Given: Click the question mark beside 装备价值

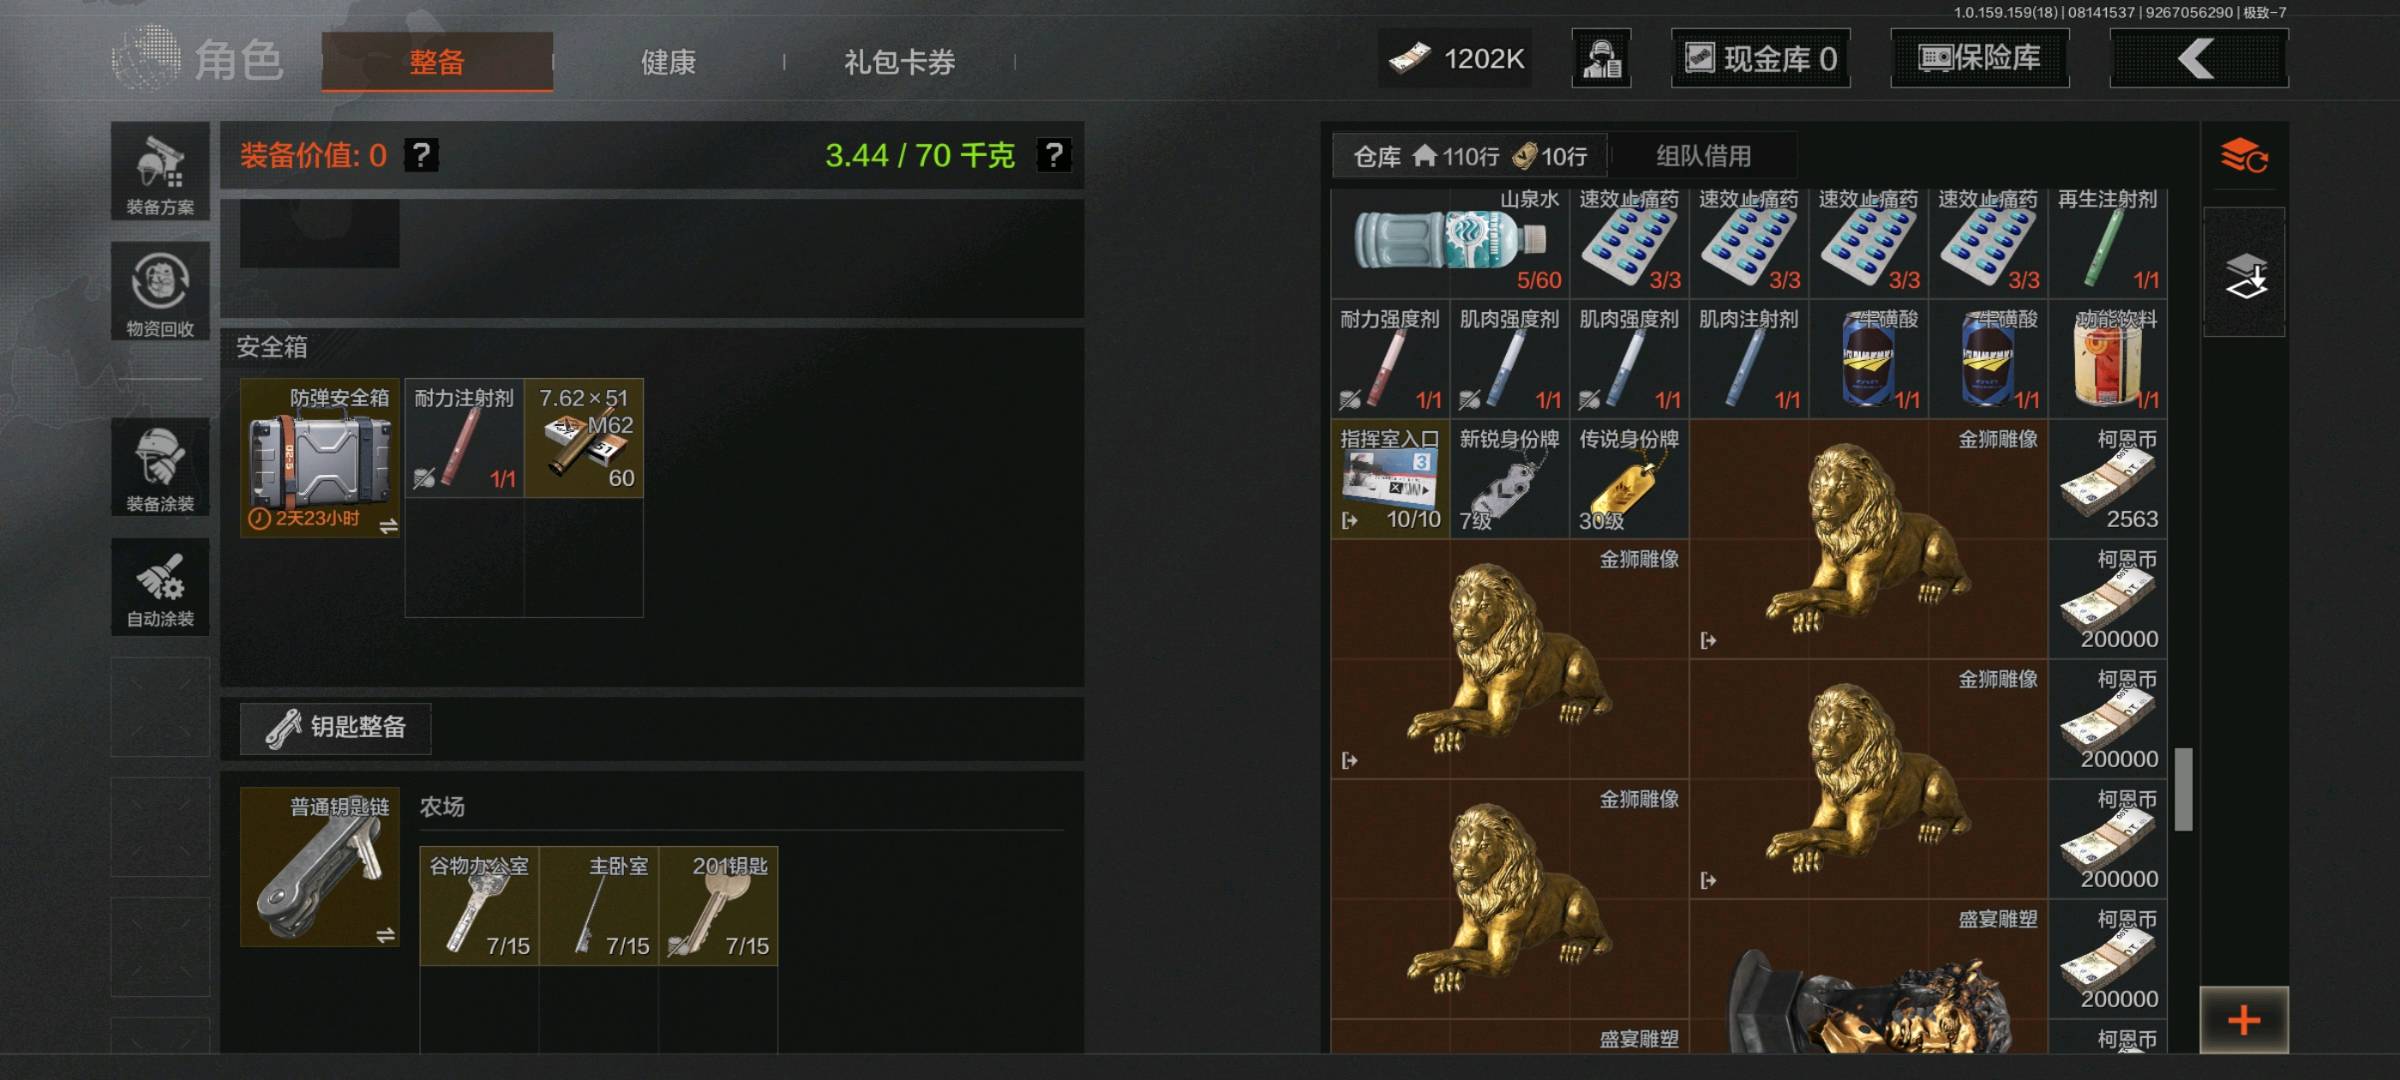Looking at the screenshot, I should click(x=421, y=155).
